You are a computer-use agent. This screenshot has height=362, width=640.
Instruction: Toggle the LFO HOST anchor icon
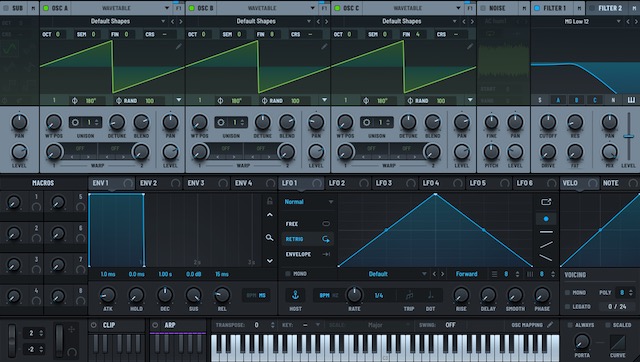tap(296, 295)
